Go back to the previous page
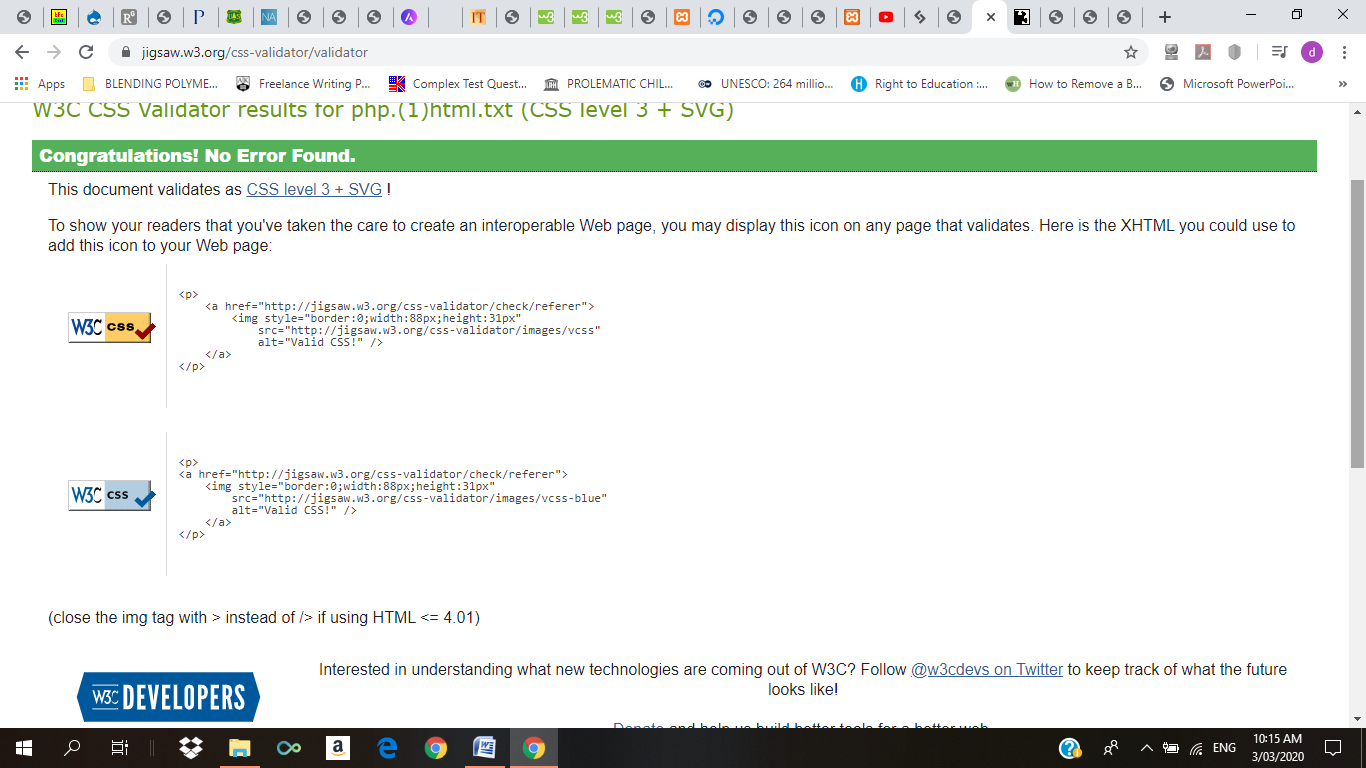The image size is (1366, 768). (22, 52)
